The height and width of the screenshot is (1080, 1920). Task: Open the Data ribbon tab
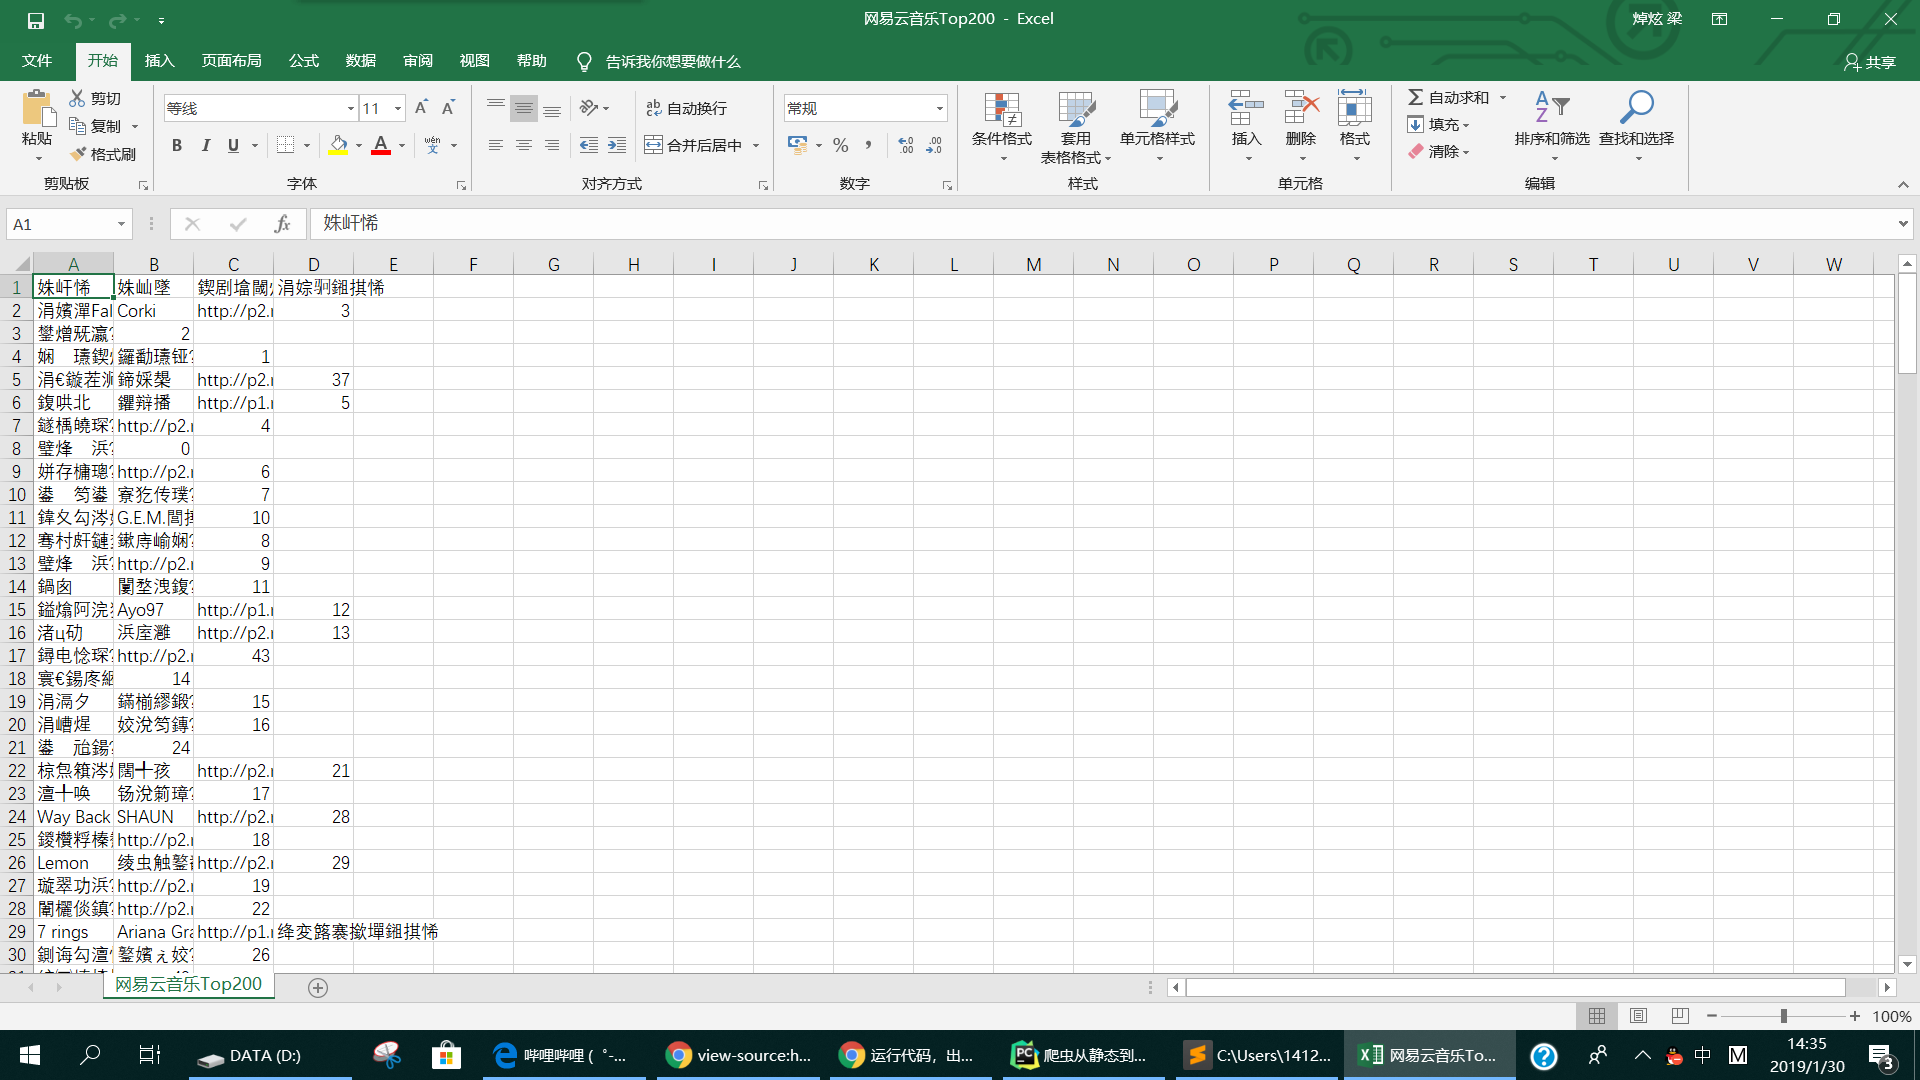(360, 61)
